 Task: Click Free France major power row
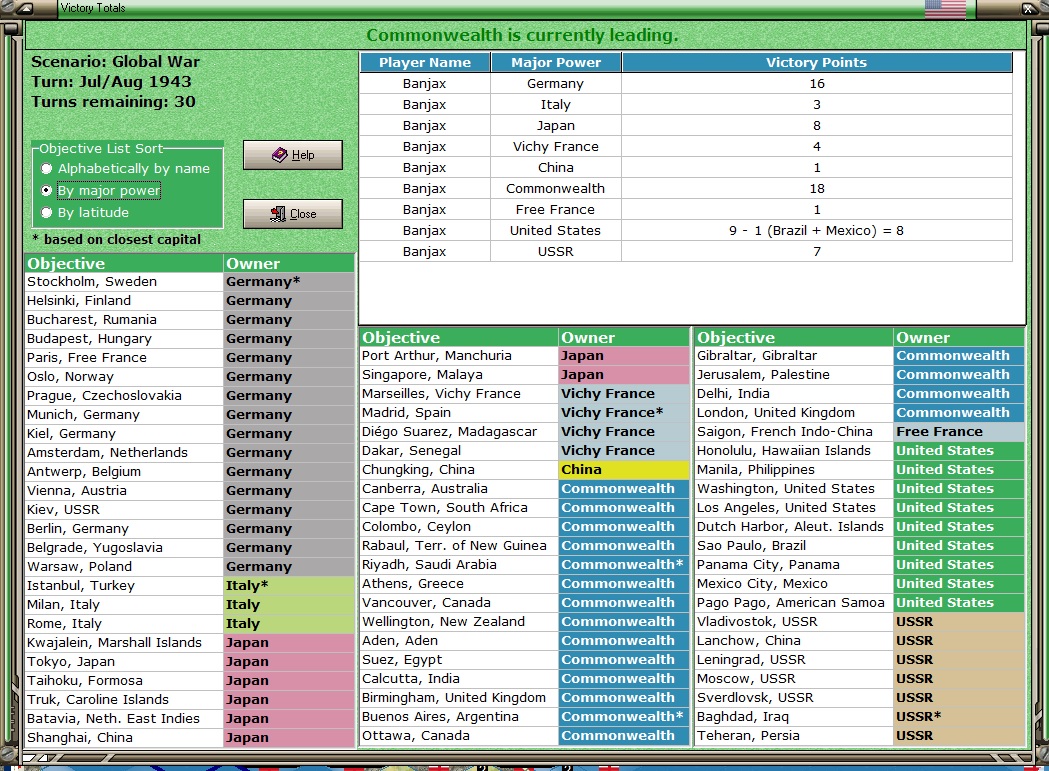tap(555, 209)
